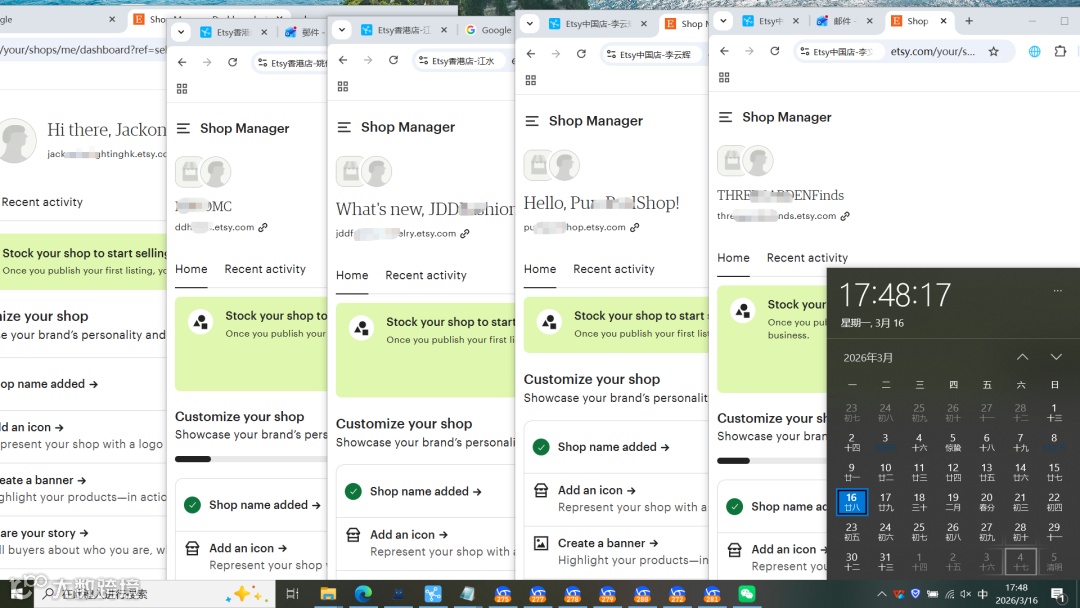
Task: Open hamburger menu in DMC Shop Manager window
Action: coord(183,128)
